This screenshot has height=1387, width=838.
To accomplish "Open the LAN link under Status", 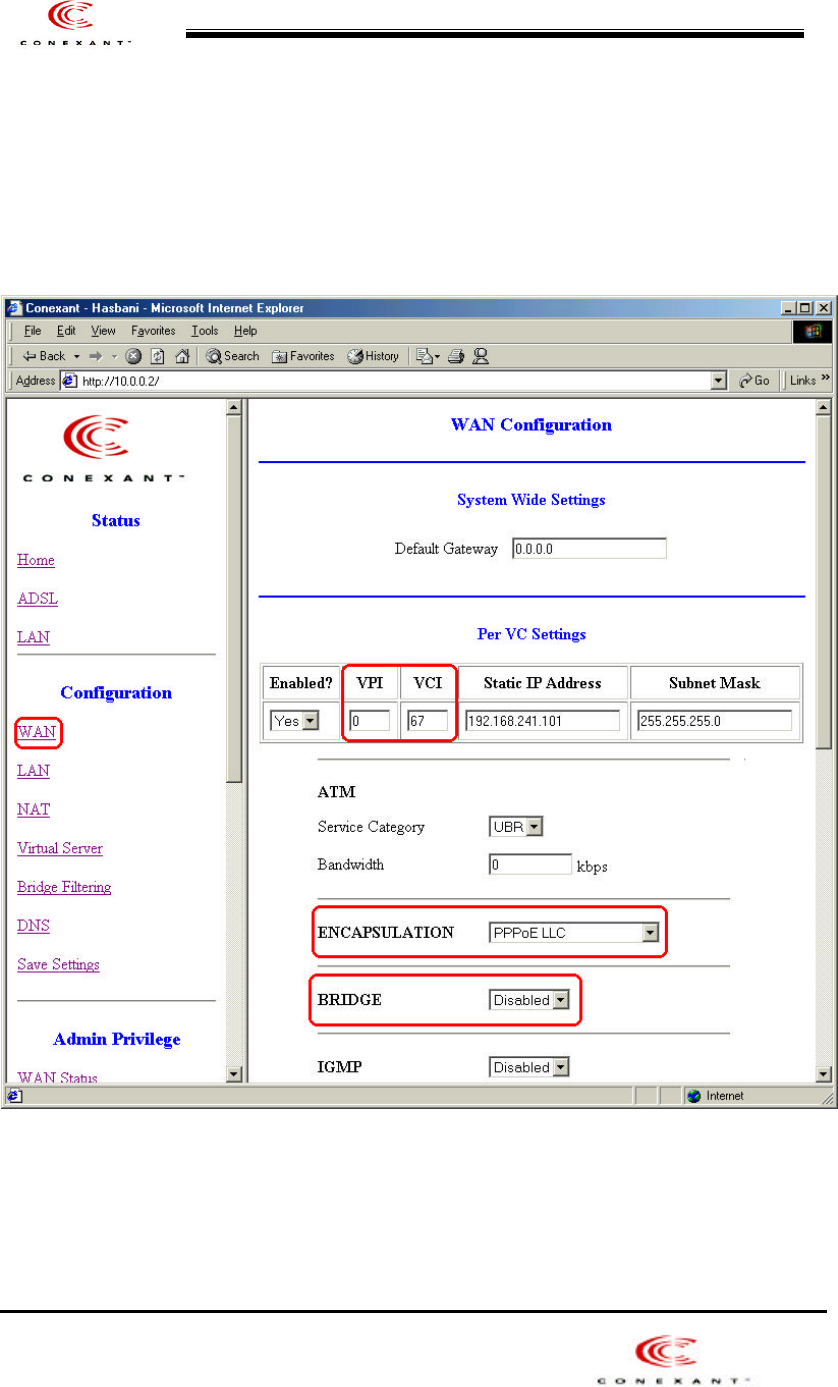I will click(x=33, y=637).
